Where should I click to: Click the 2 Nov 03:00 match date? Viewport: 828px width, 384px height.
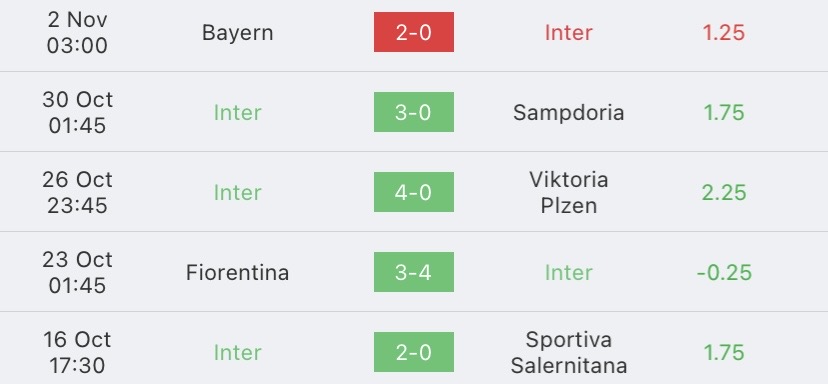pyautogui.click(x=77, y=32)
